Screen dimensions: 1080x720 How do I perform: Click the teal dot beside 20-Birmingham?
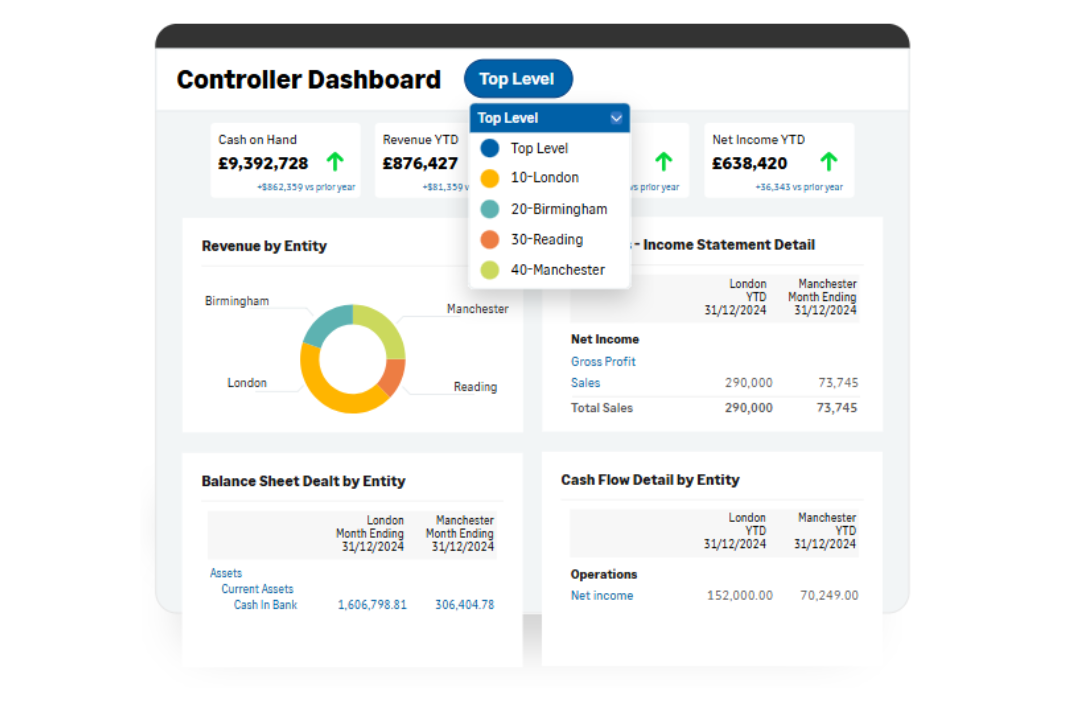[489, 209]
